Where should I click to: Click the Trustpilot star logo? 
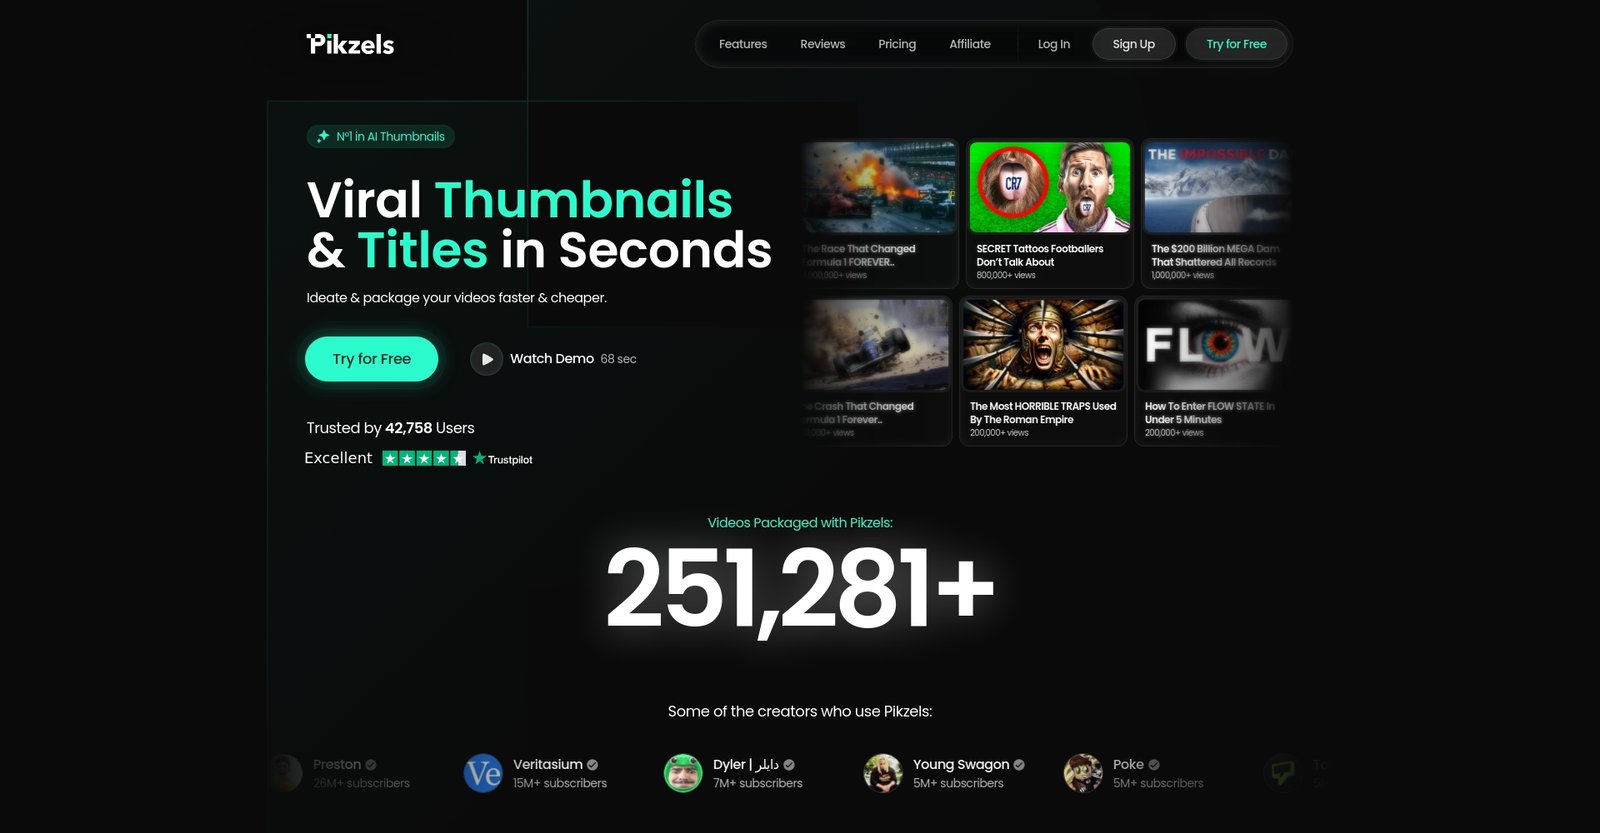point(480,458)
